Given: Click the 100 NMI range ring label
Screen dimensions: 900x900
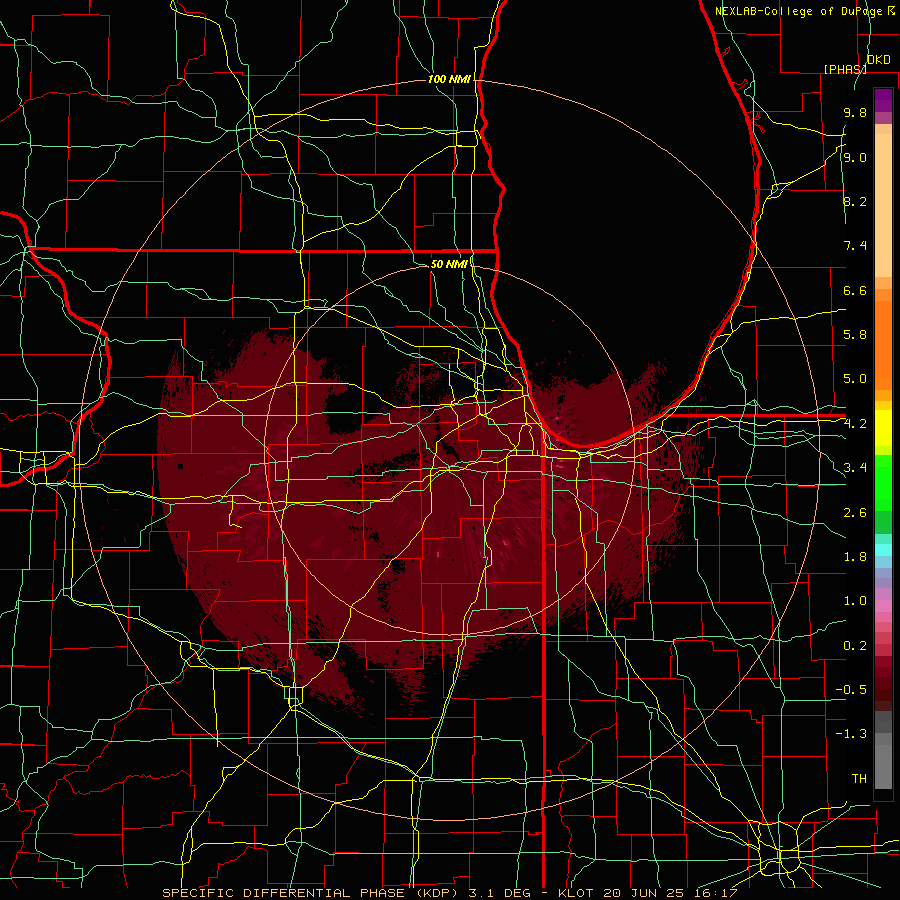Looking at the screenshot, I should coord(449,79).
